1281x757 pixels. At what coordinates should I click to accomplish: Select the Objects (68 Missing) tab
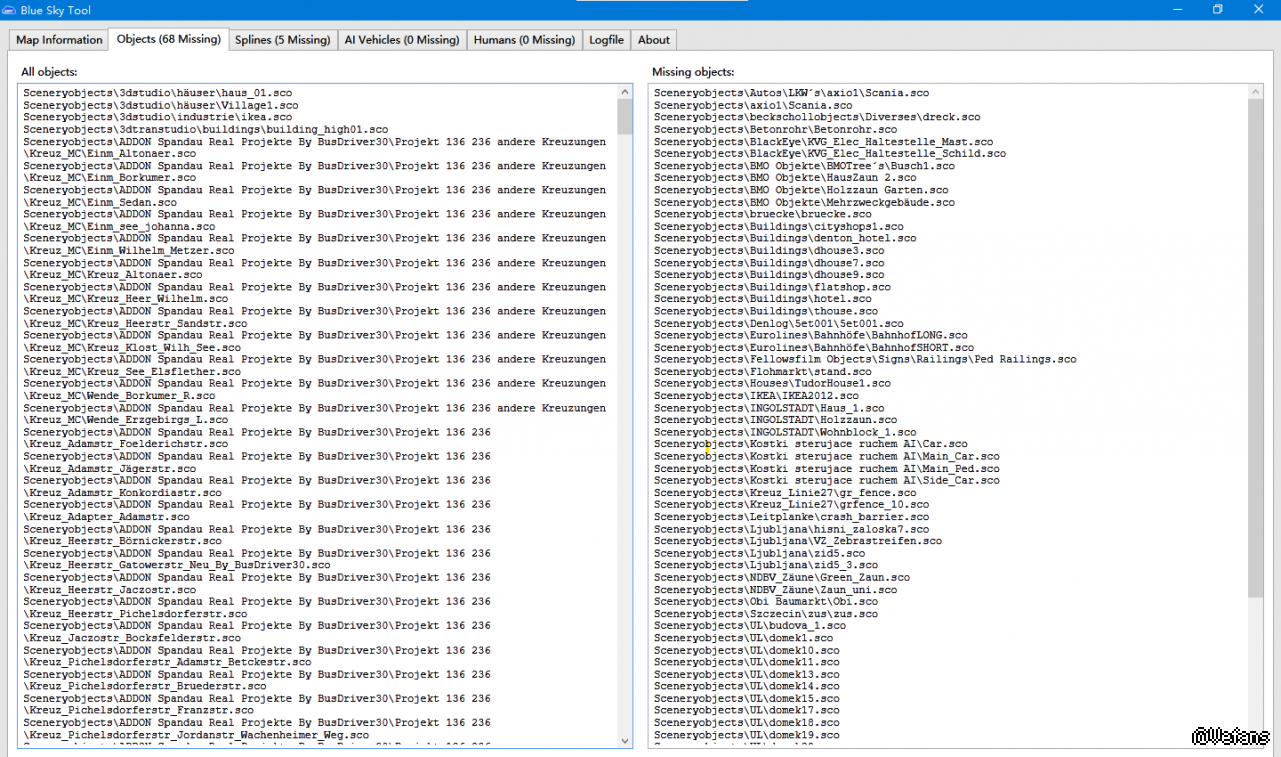pyautogui.click(x=168, y=39)
